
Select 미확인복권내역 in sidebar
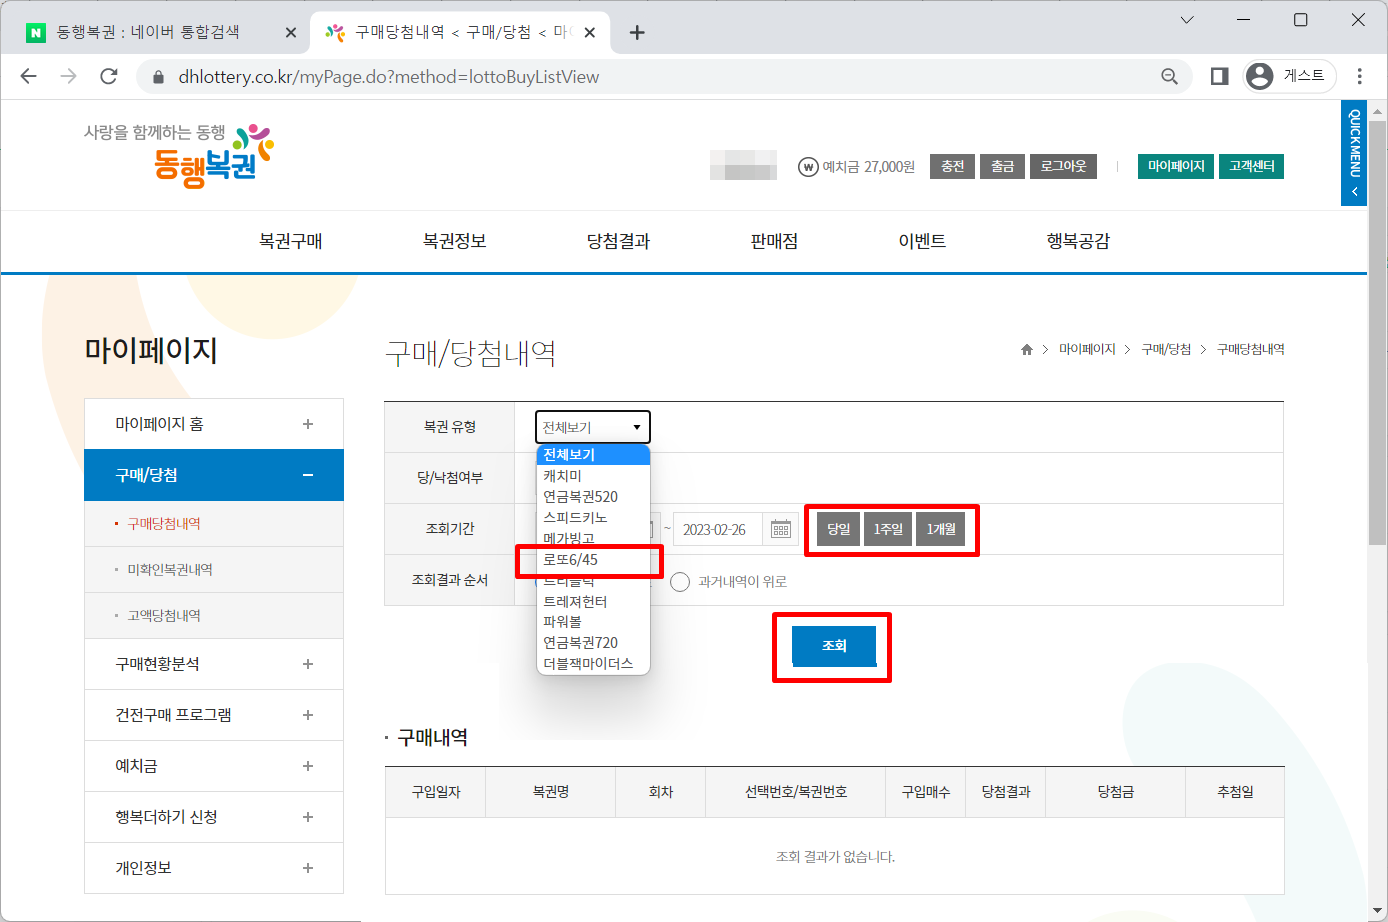coord(170,570)
